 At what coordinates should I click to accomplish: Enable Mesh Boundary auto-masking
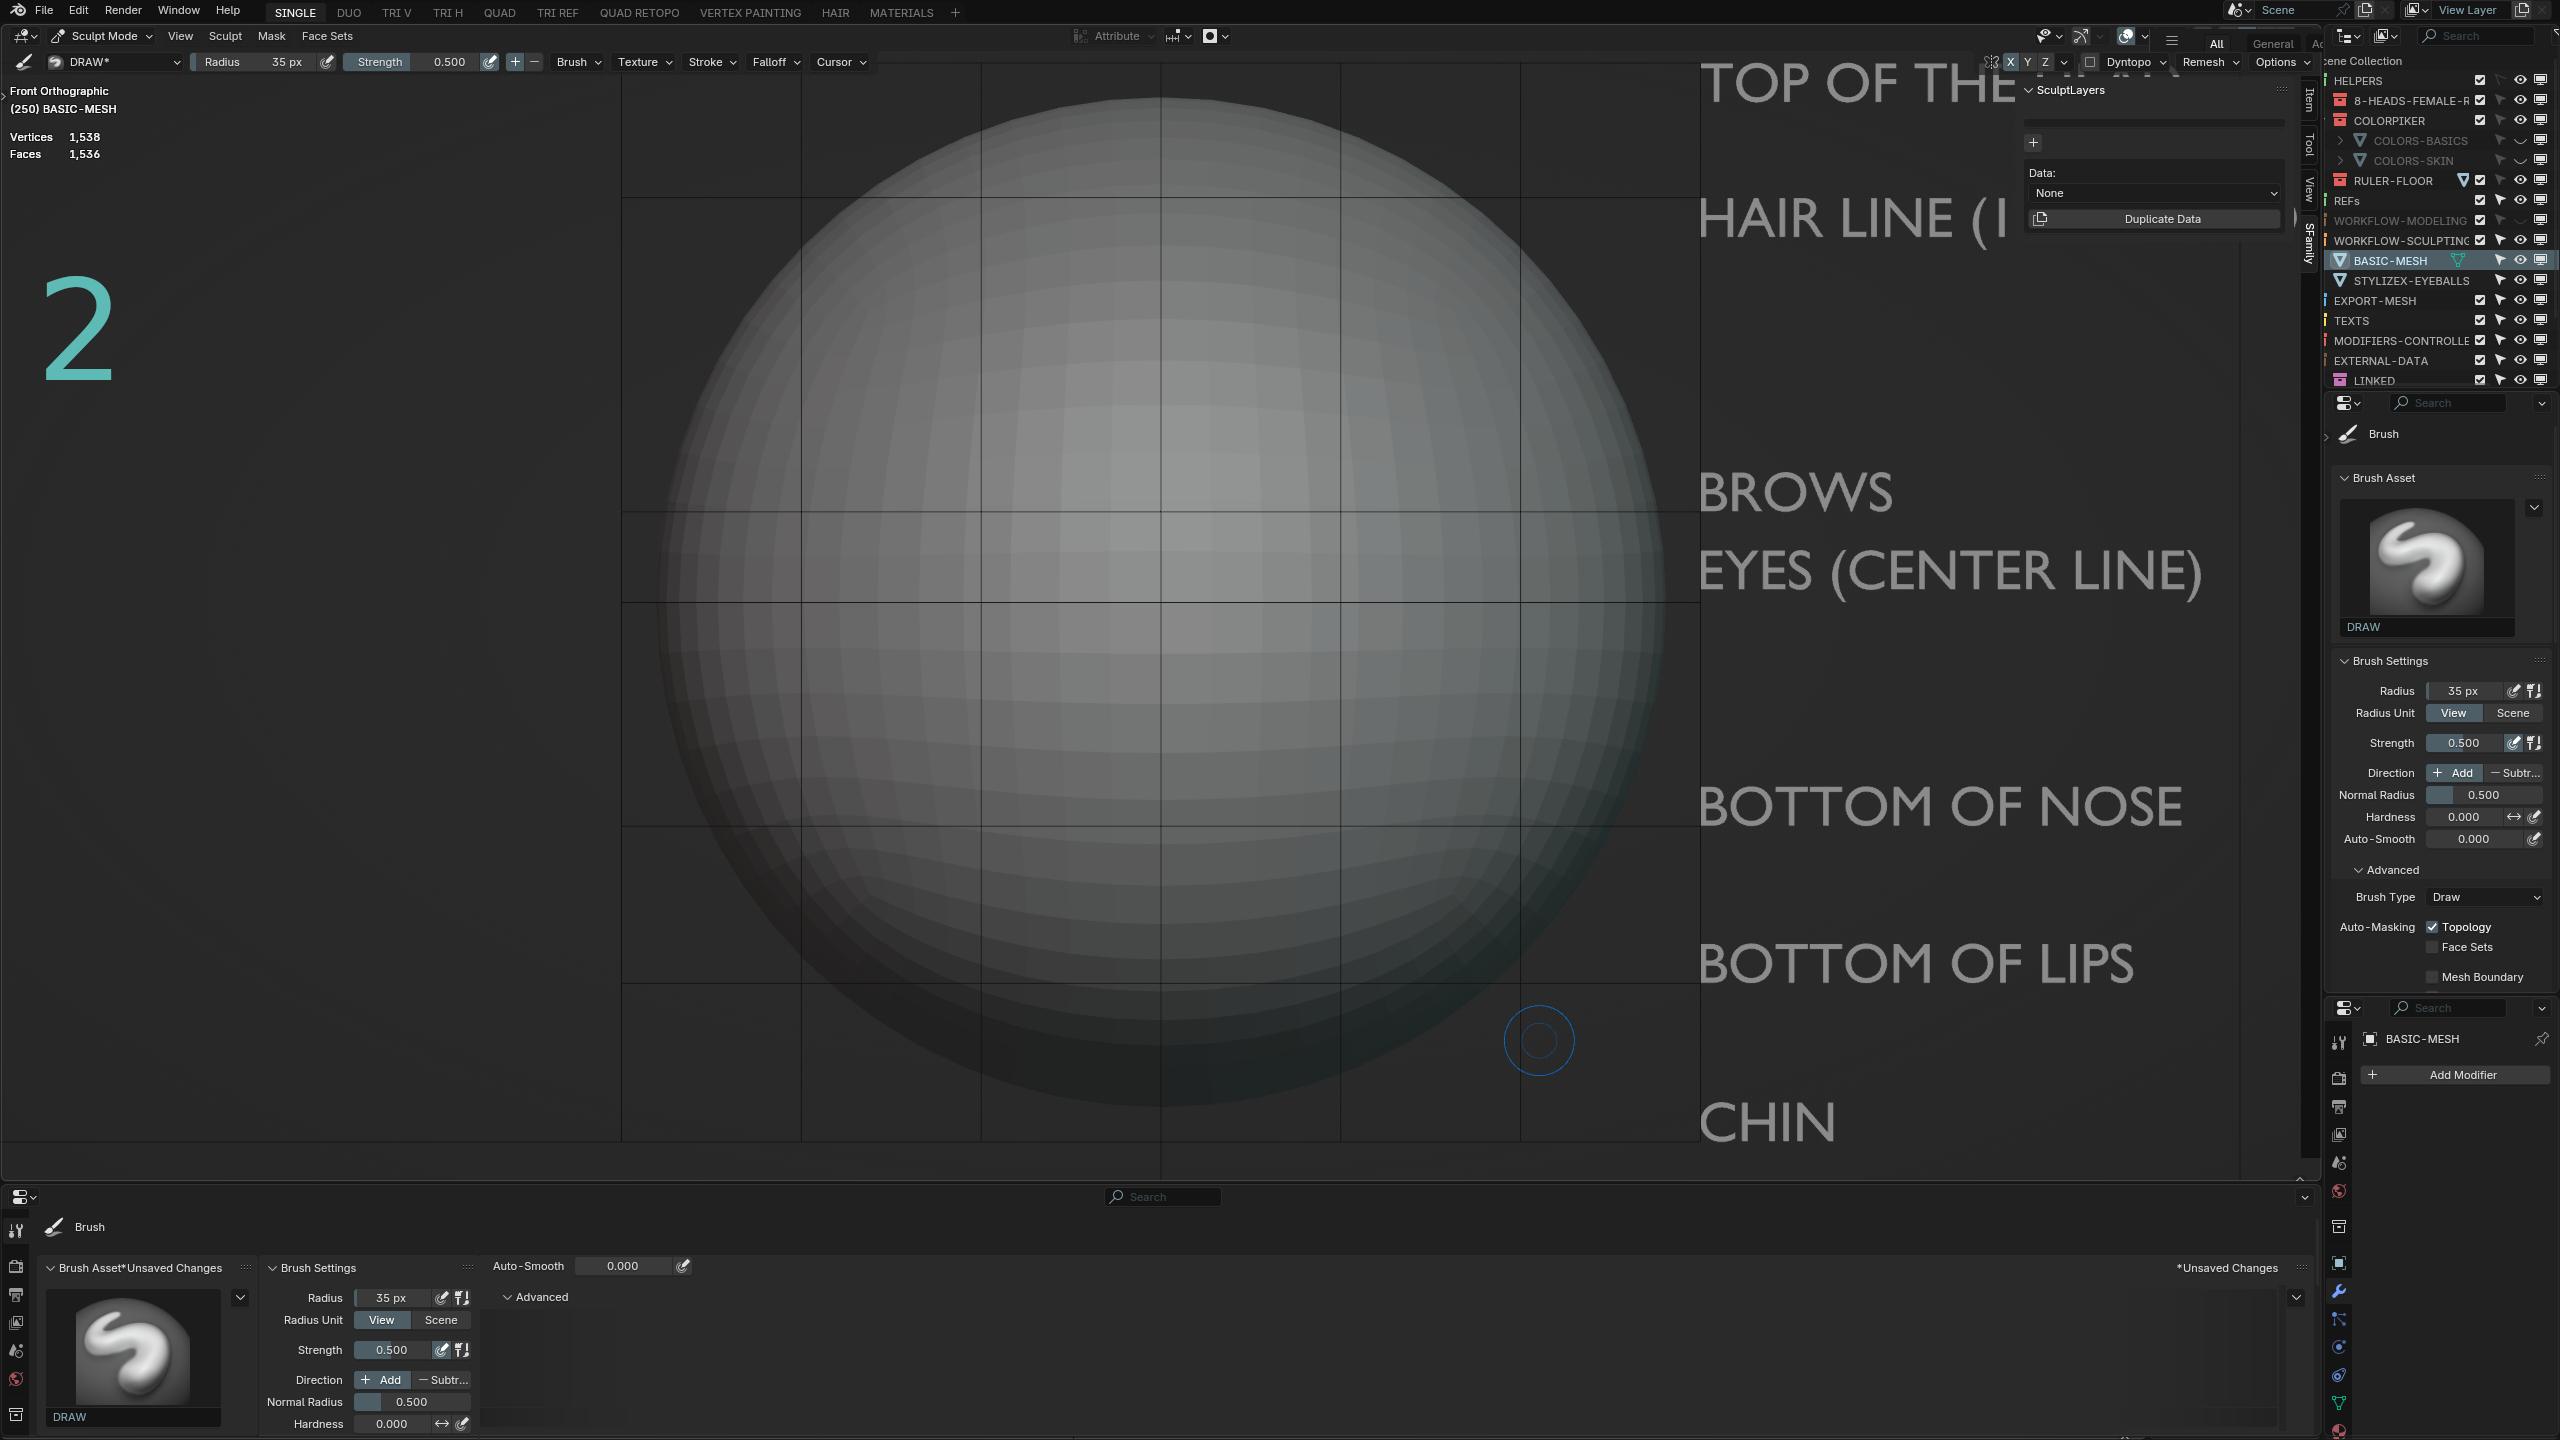point(2432,977)
